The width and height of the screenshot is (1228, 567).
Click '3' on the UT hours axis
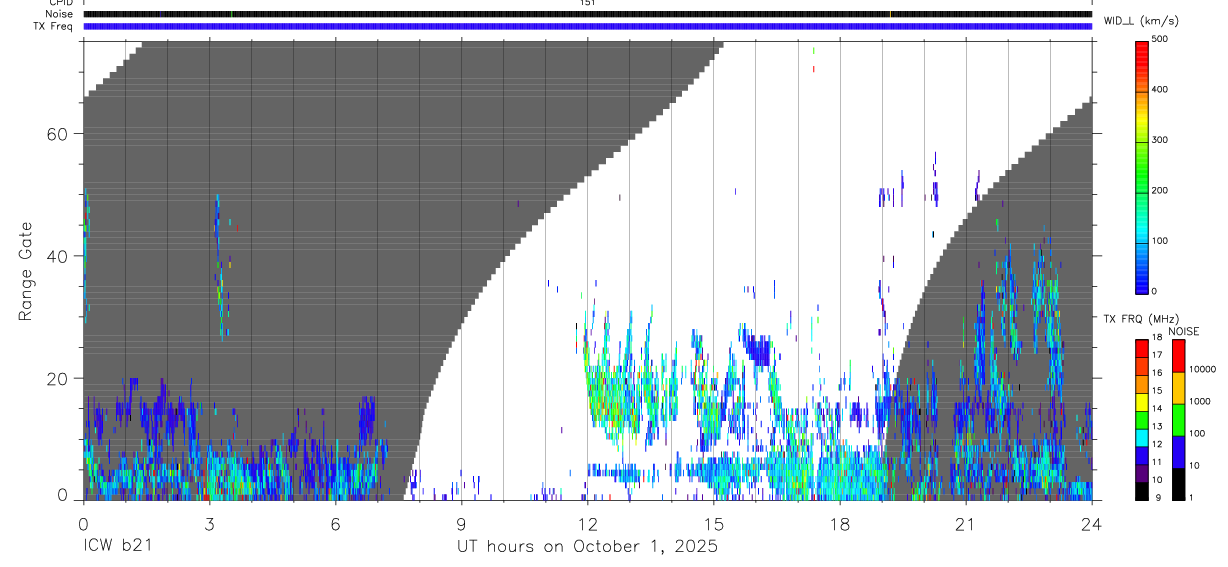pyautogui.click(x=209, y=523)
